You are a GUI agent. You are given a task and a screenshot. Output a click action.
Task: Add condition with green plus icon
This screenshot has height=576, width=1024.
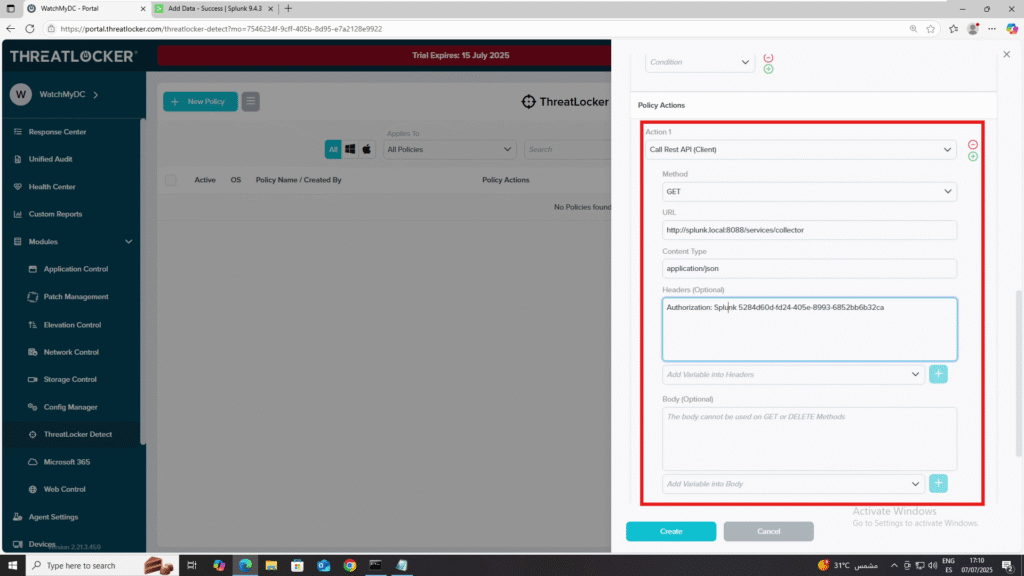point(768,69)
